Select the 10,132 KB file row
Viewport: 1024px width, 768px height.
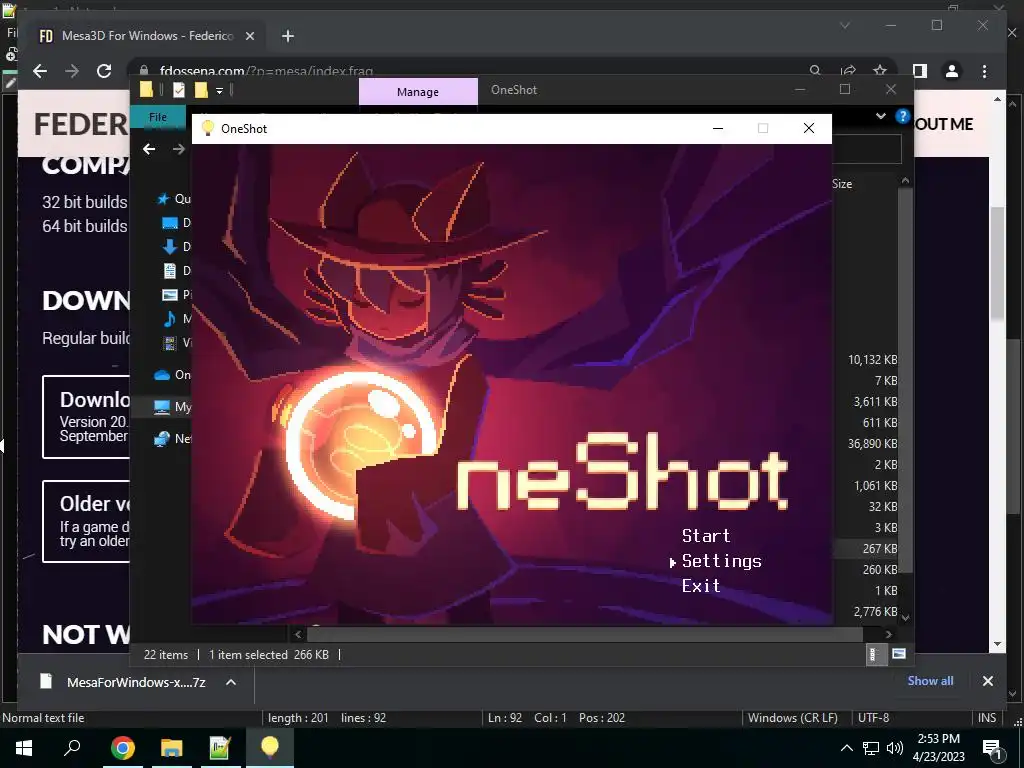click(872, 360)
